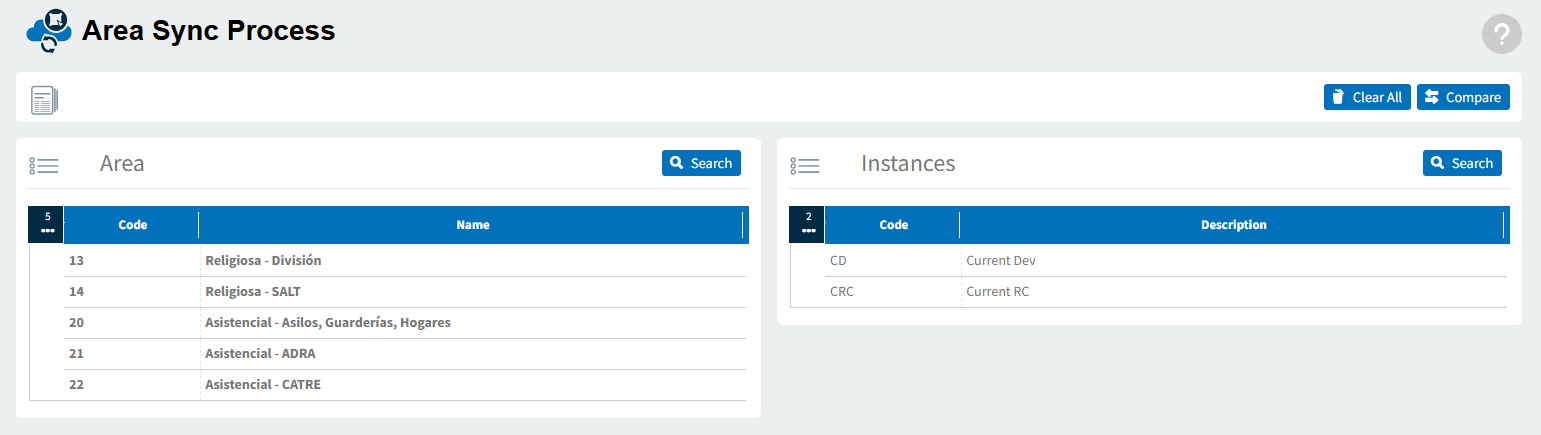Open the Instances grid options menu showing 2
The width and height of the screenshot is (1541, 435).
(x=807, y=224)
